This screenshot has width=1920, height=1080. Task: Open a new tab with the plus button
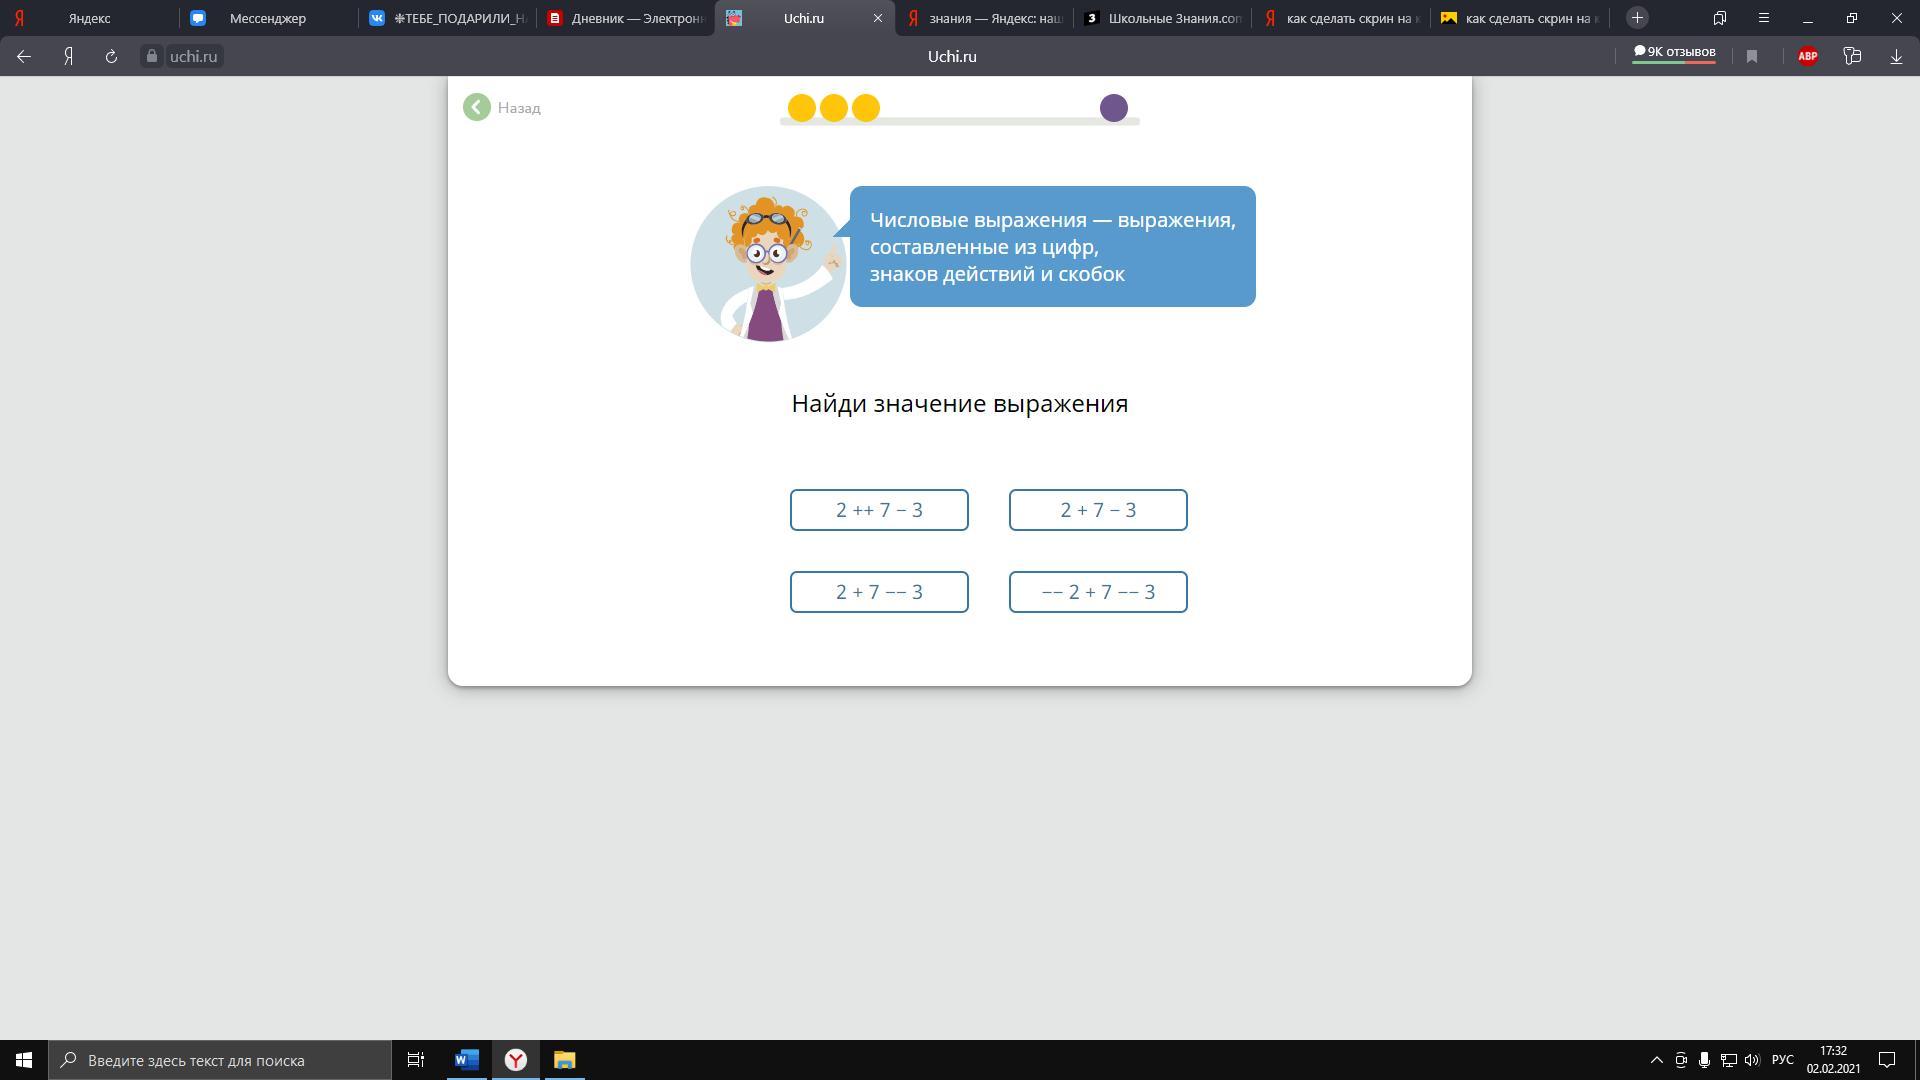pos(1637,18)
